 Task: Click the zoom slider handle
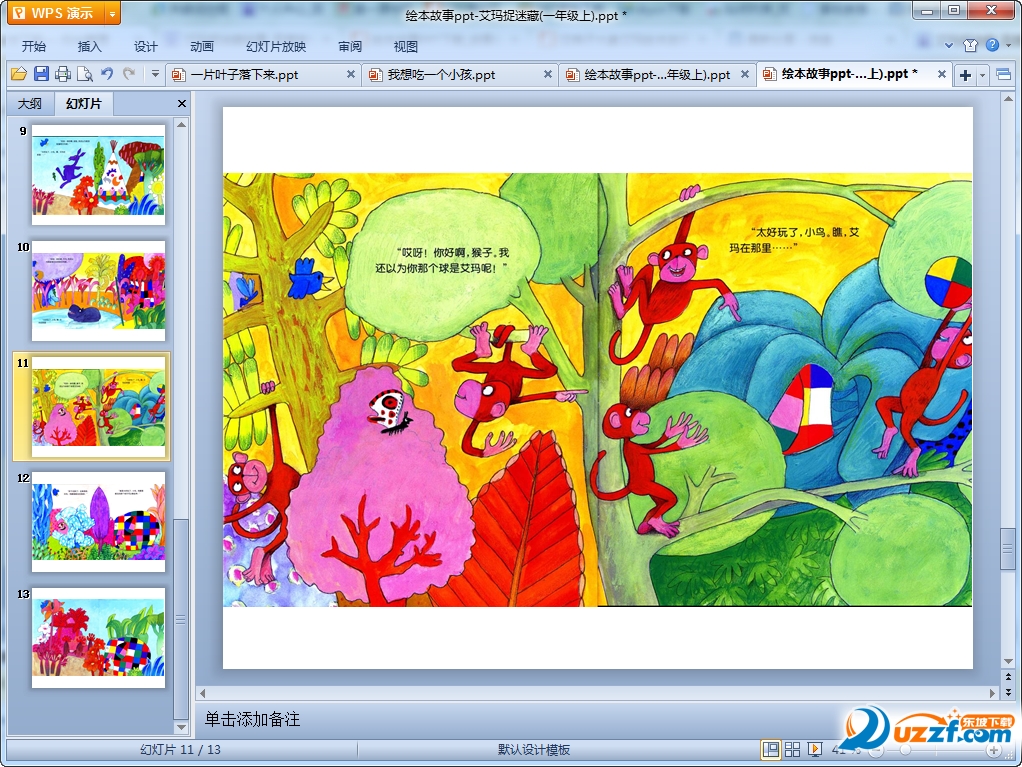pyautogui.click(x=905, y=750)
